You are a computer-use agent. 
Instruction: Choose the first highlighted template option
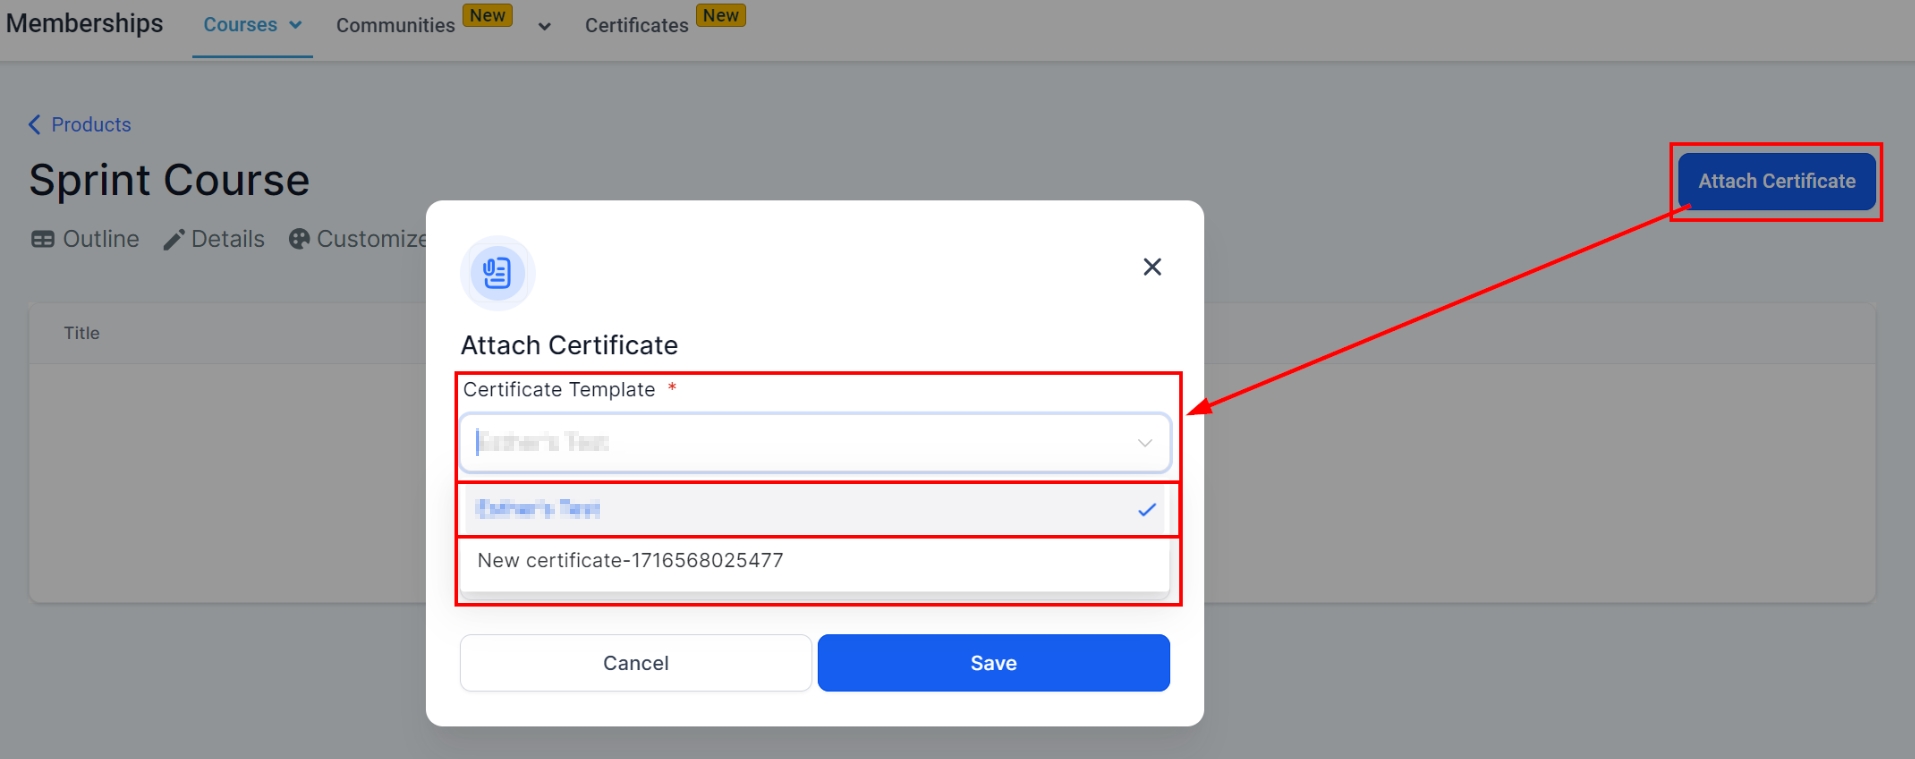pyautogui.click(x=800, y=510)
